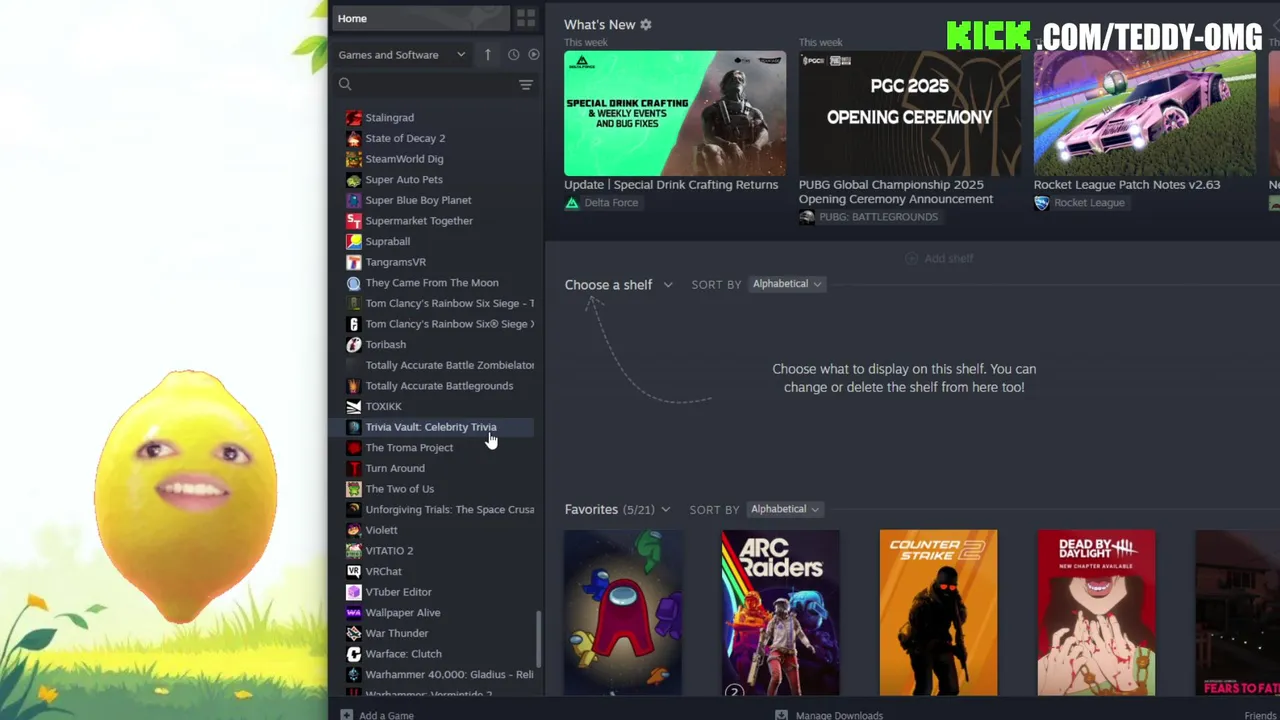Open ARC Raiders cover in Favorites
This screenshot has width=1280, height=720.
[x=781, y=612]
